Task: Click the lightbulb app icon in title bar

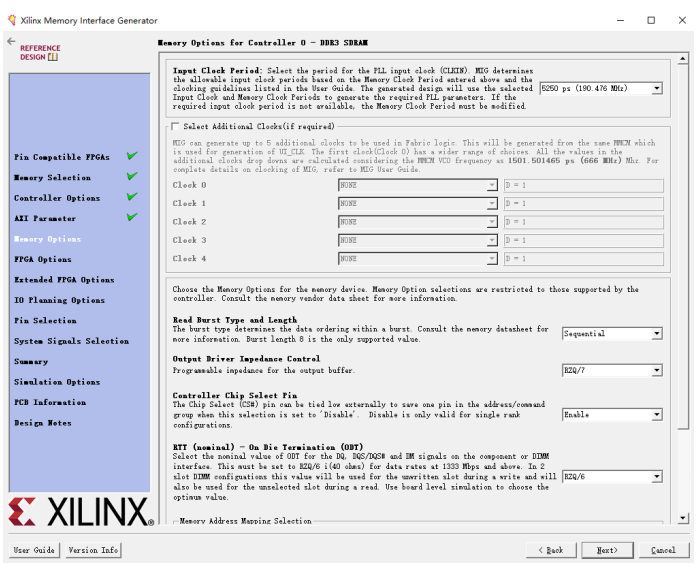Action: [x=12, y=20]
